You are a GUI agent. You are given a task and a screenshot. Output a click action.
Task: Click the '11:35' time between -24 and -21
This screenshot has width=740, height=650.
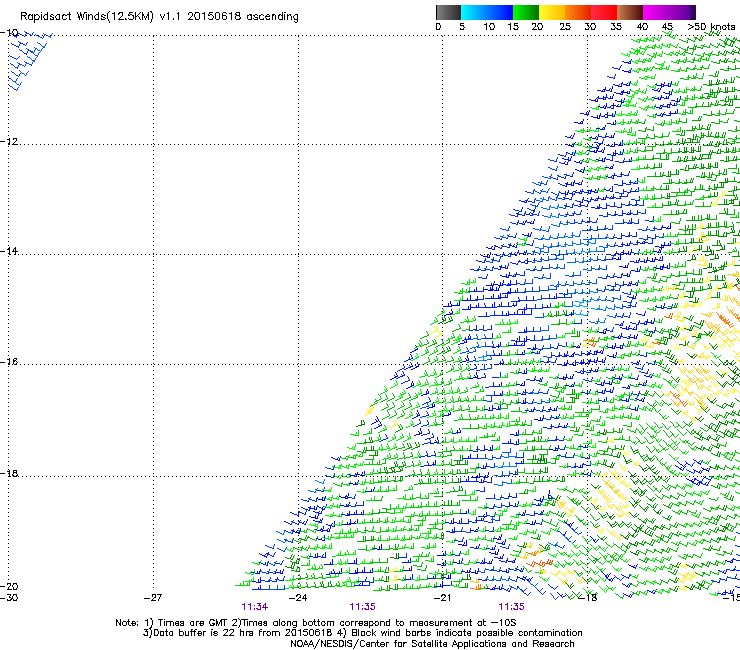362,607
